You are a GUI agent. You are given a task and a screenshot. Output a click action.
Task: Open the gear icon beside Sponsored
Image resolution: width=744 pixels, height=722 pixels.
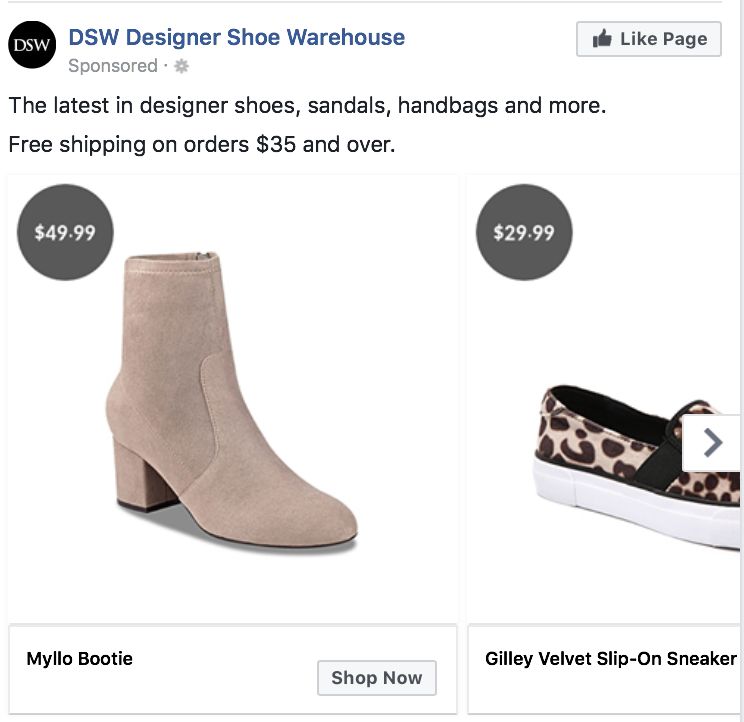click(x=181, y=67)
